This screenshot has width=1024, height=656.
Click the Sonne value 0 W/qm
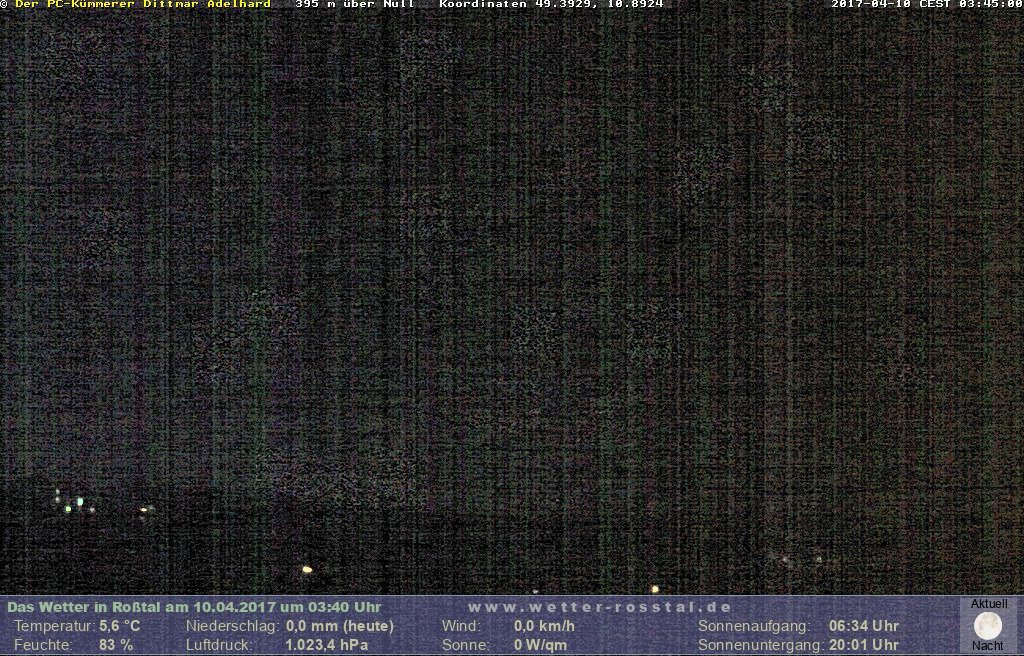point(540,645)
